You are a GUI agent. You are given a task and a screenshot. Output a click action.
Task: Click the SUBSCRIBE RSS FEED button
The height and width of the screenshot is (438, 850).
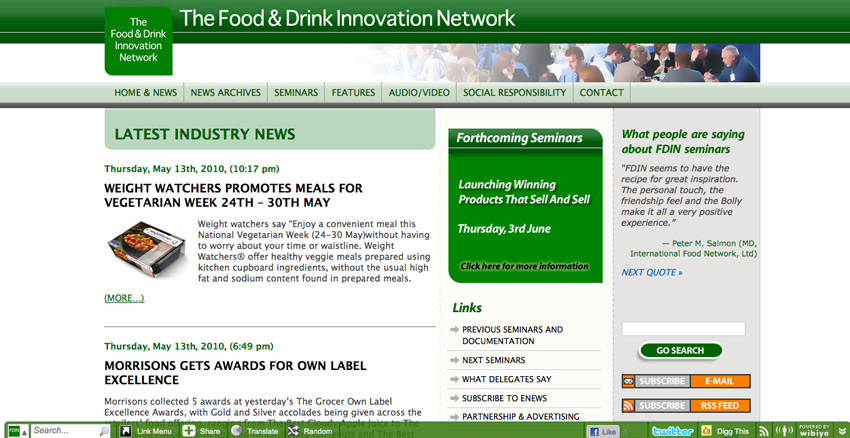point(686,405)
